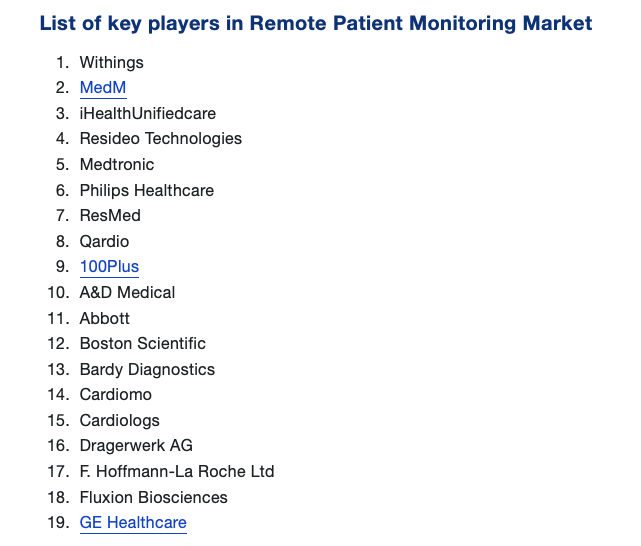Click the A&D Medical list entry
641x546 pixels.
tap(127, 292)
